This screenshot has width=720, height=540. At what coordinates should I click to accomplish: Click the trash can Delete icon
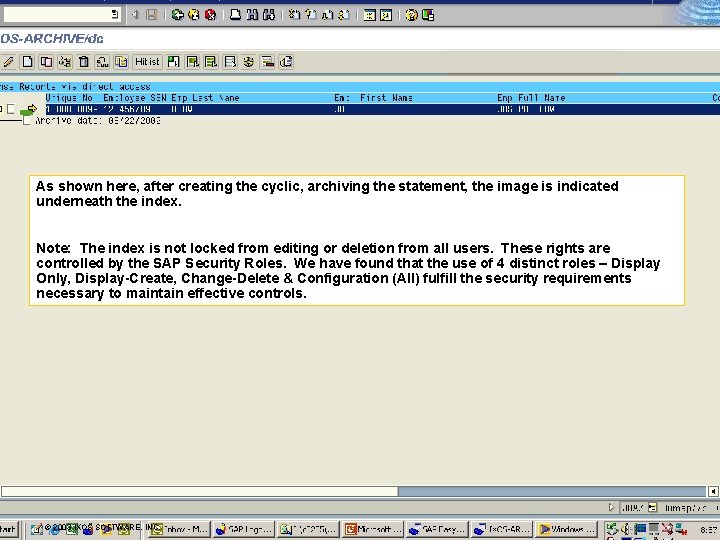(84, 62)
